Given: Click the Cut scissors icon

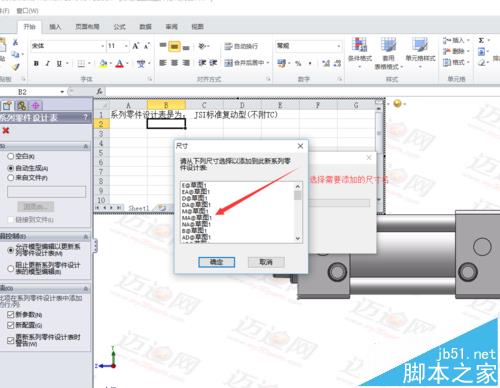Looking at the screenshot, I should pos(15,42).
